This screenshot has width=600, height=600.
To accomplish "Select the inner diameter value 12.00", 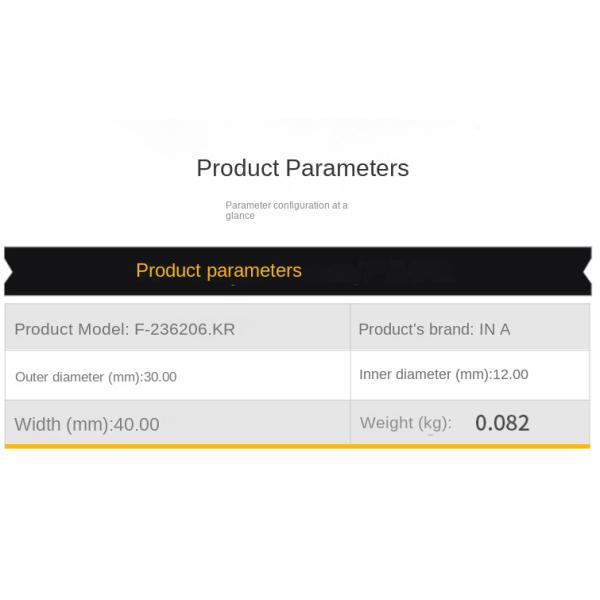I will tap(510, 374).
